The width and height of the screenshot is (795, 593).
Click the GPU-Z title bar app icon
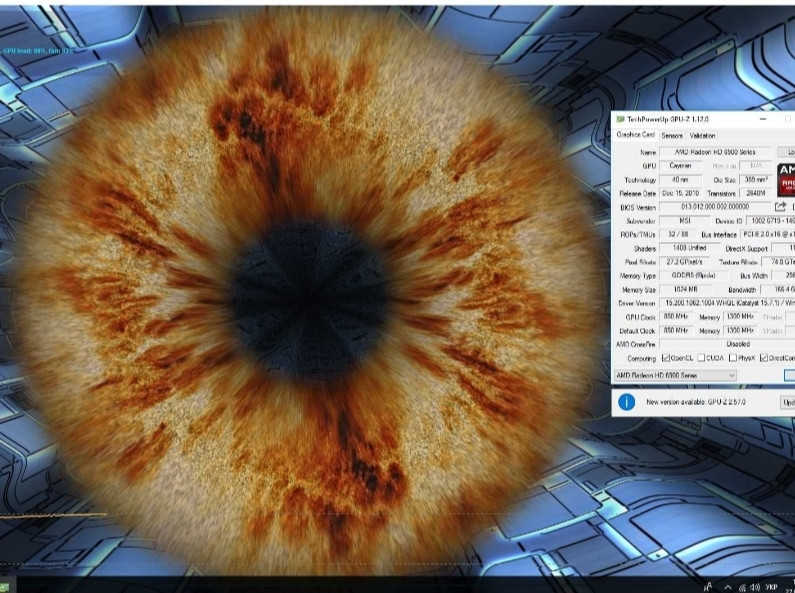point(620,120)
